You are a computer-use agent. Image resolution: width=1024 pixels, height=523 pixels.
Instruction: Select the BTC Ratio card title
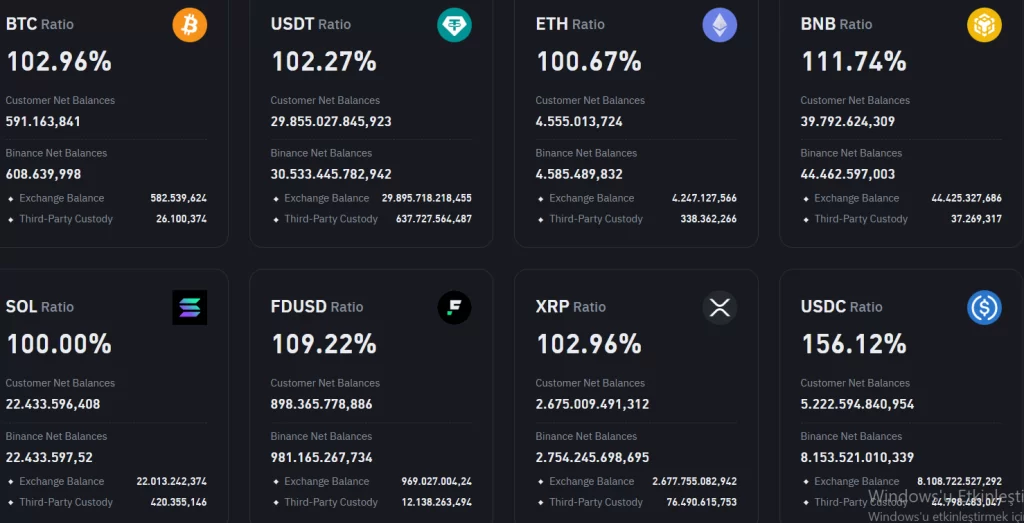40,24
